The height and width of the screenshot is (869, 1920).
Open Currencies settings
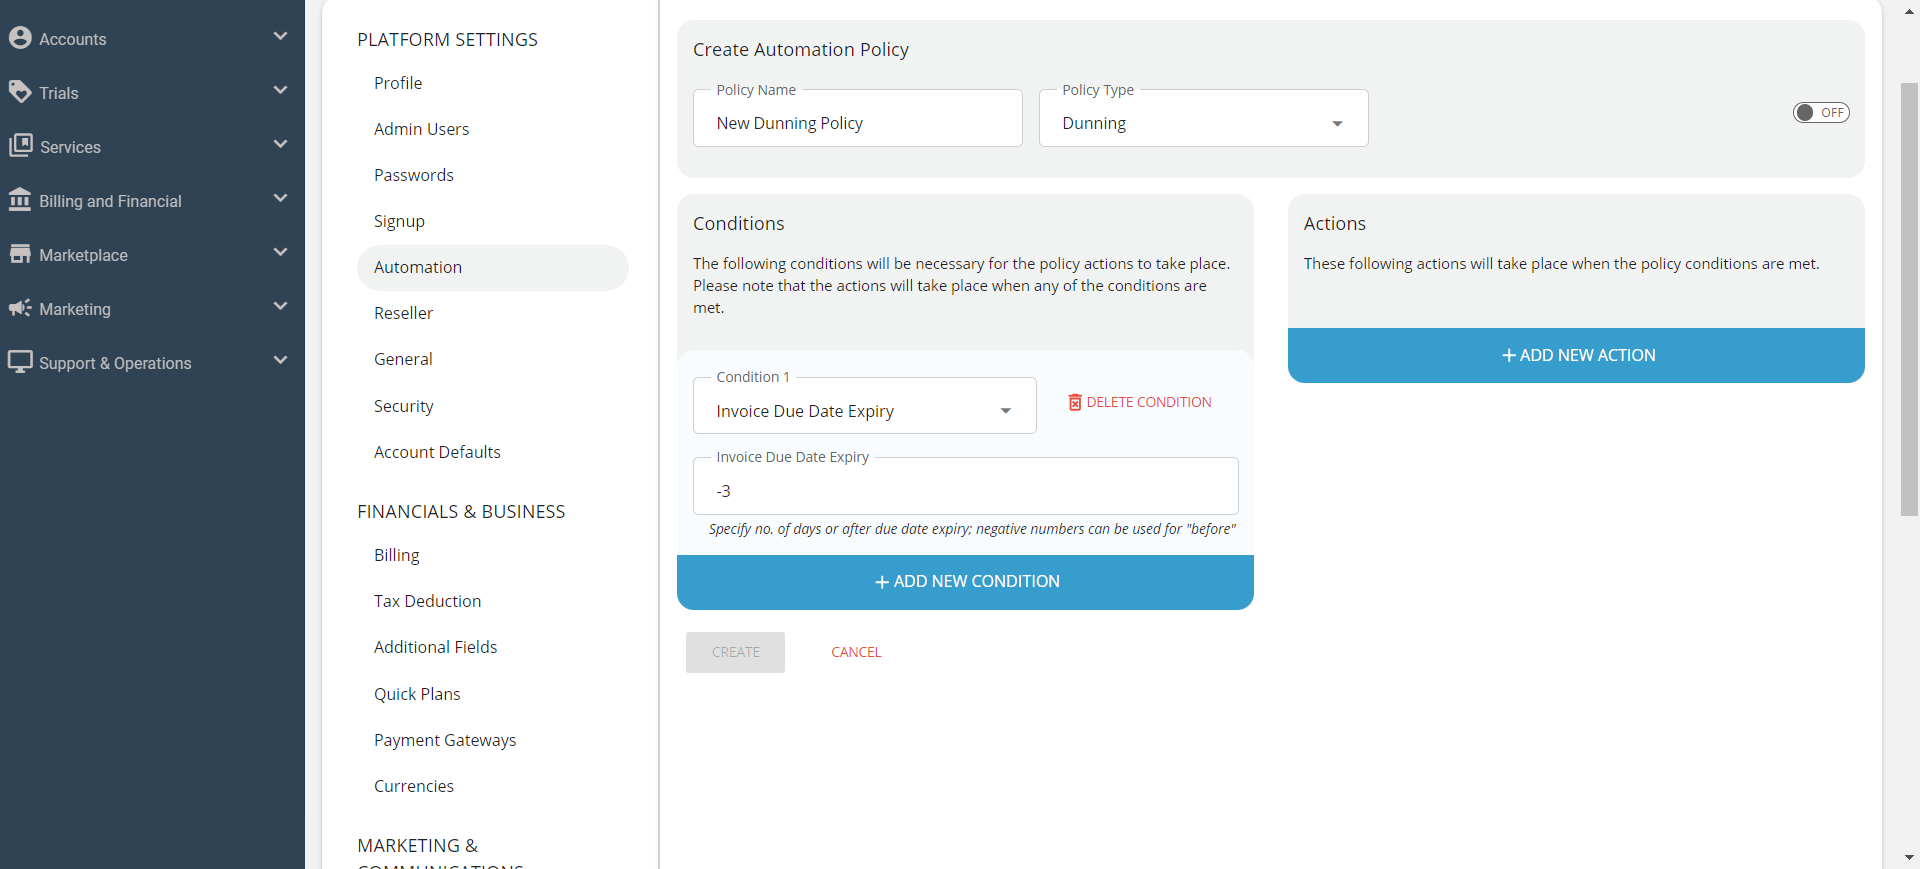(413, 786)
